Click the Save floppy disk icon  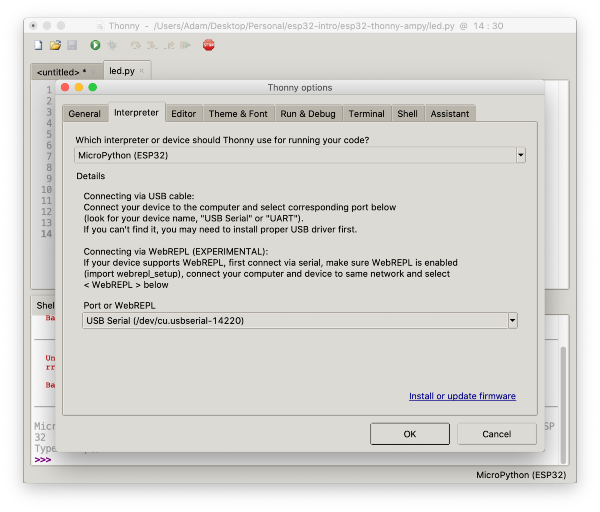coord(72,45)
